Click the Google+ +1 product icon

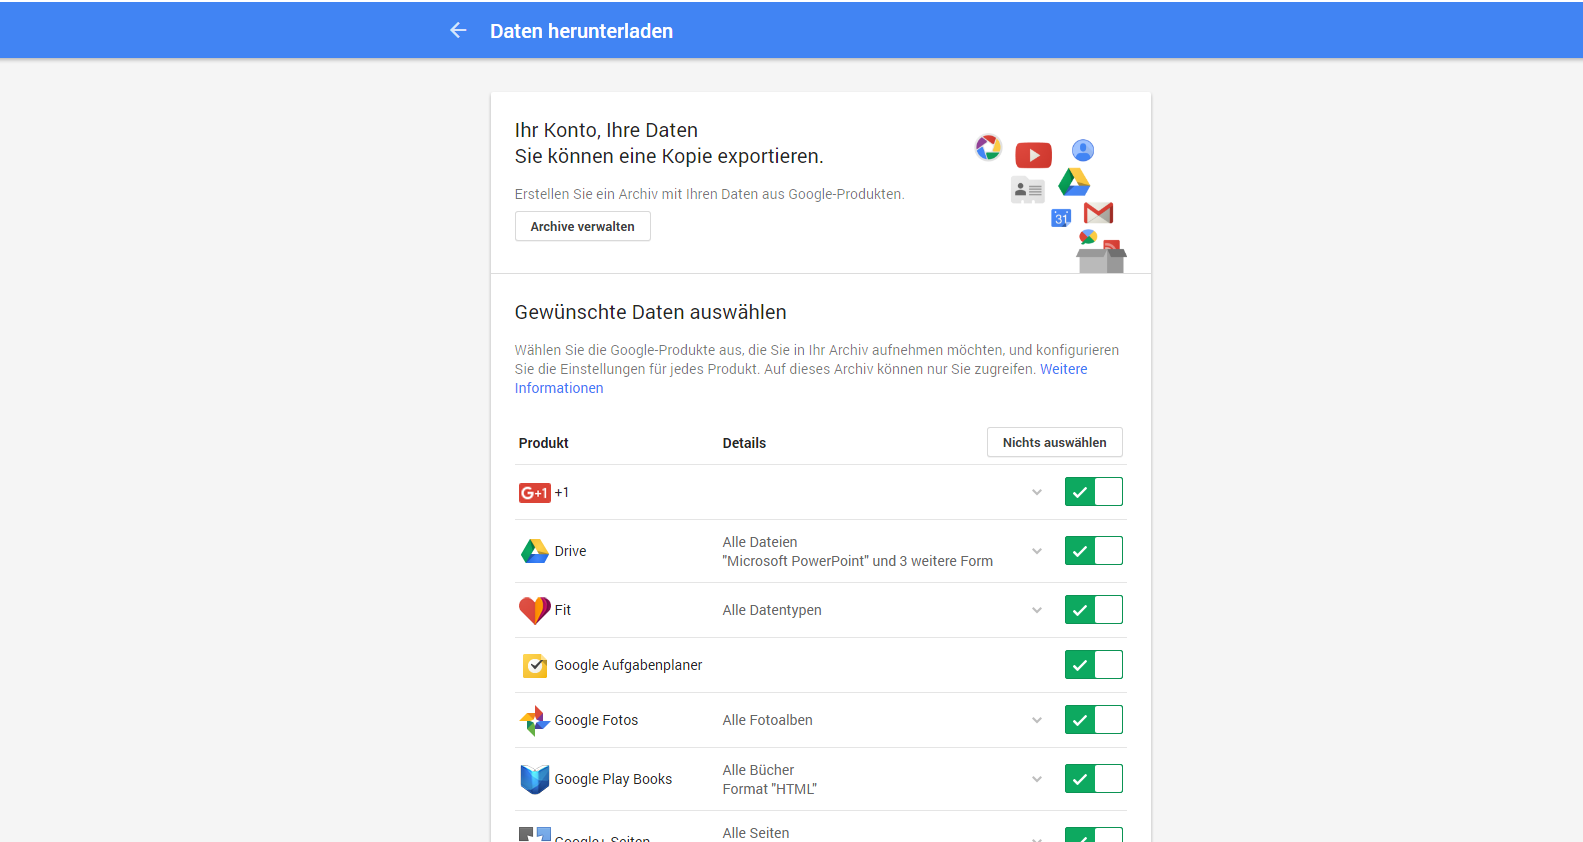534,493
